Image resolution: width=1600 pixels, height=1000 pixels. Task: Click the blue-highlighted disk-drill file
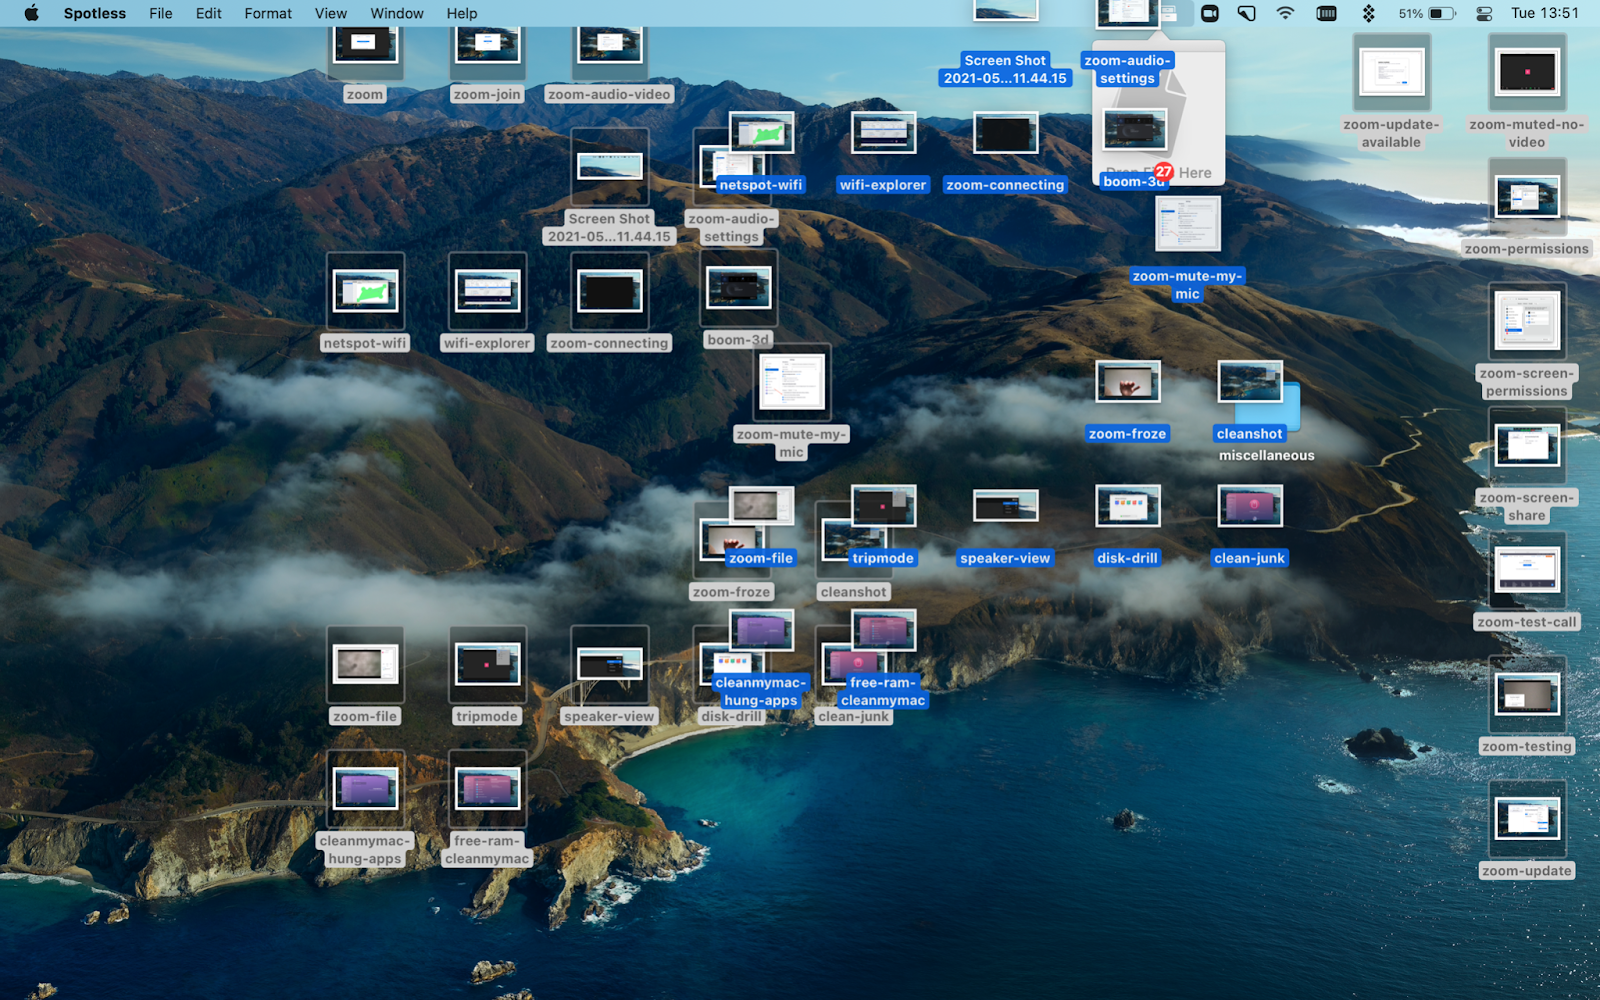click(1128, 506)
